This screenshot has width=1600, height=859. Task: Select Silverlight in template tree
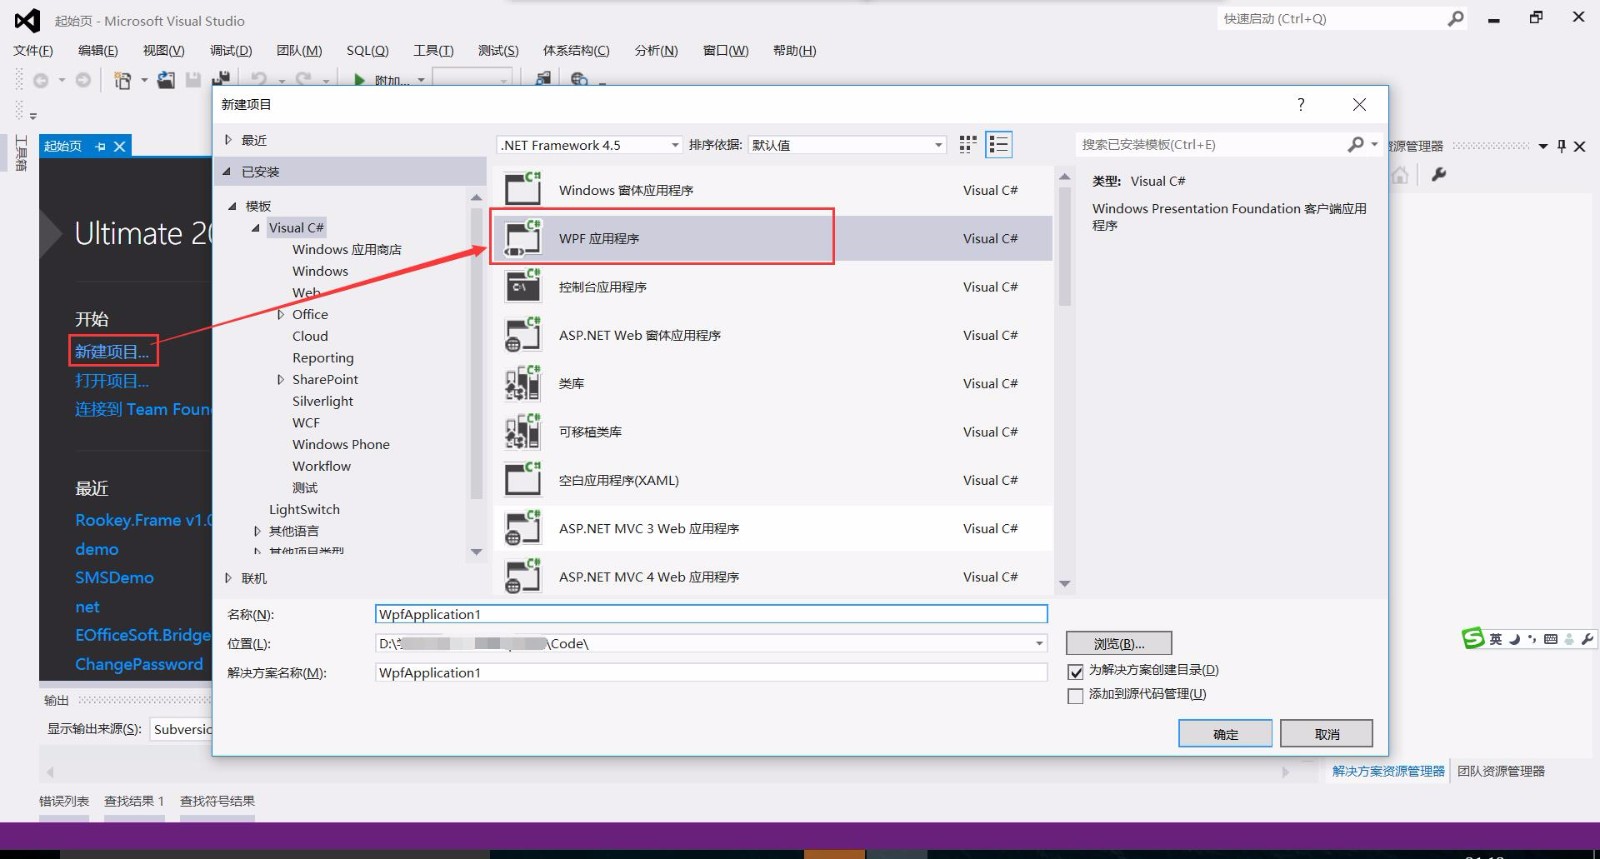pyautogui.click(x=322, y=401)
